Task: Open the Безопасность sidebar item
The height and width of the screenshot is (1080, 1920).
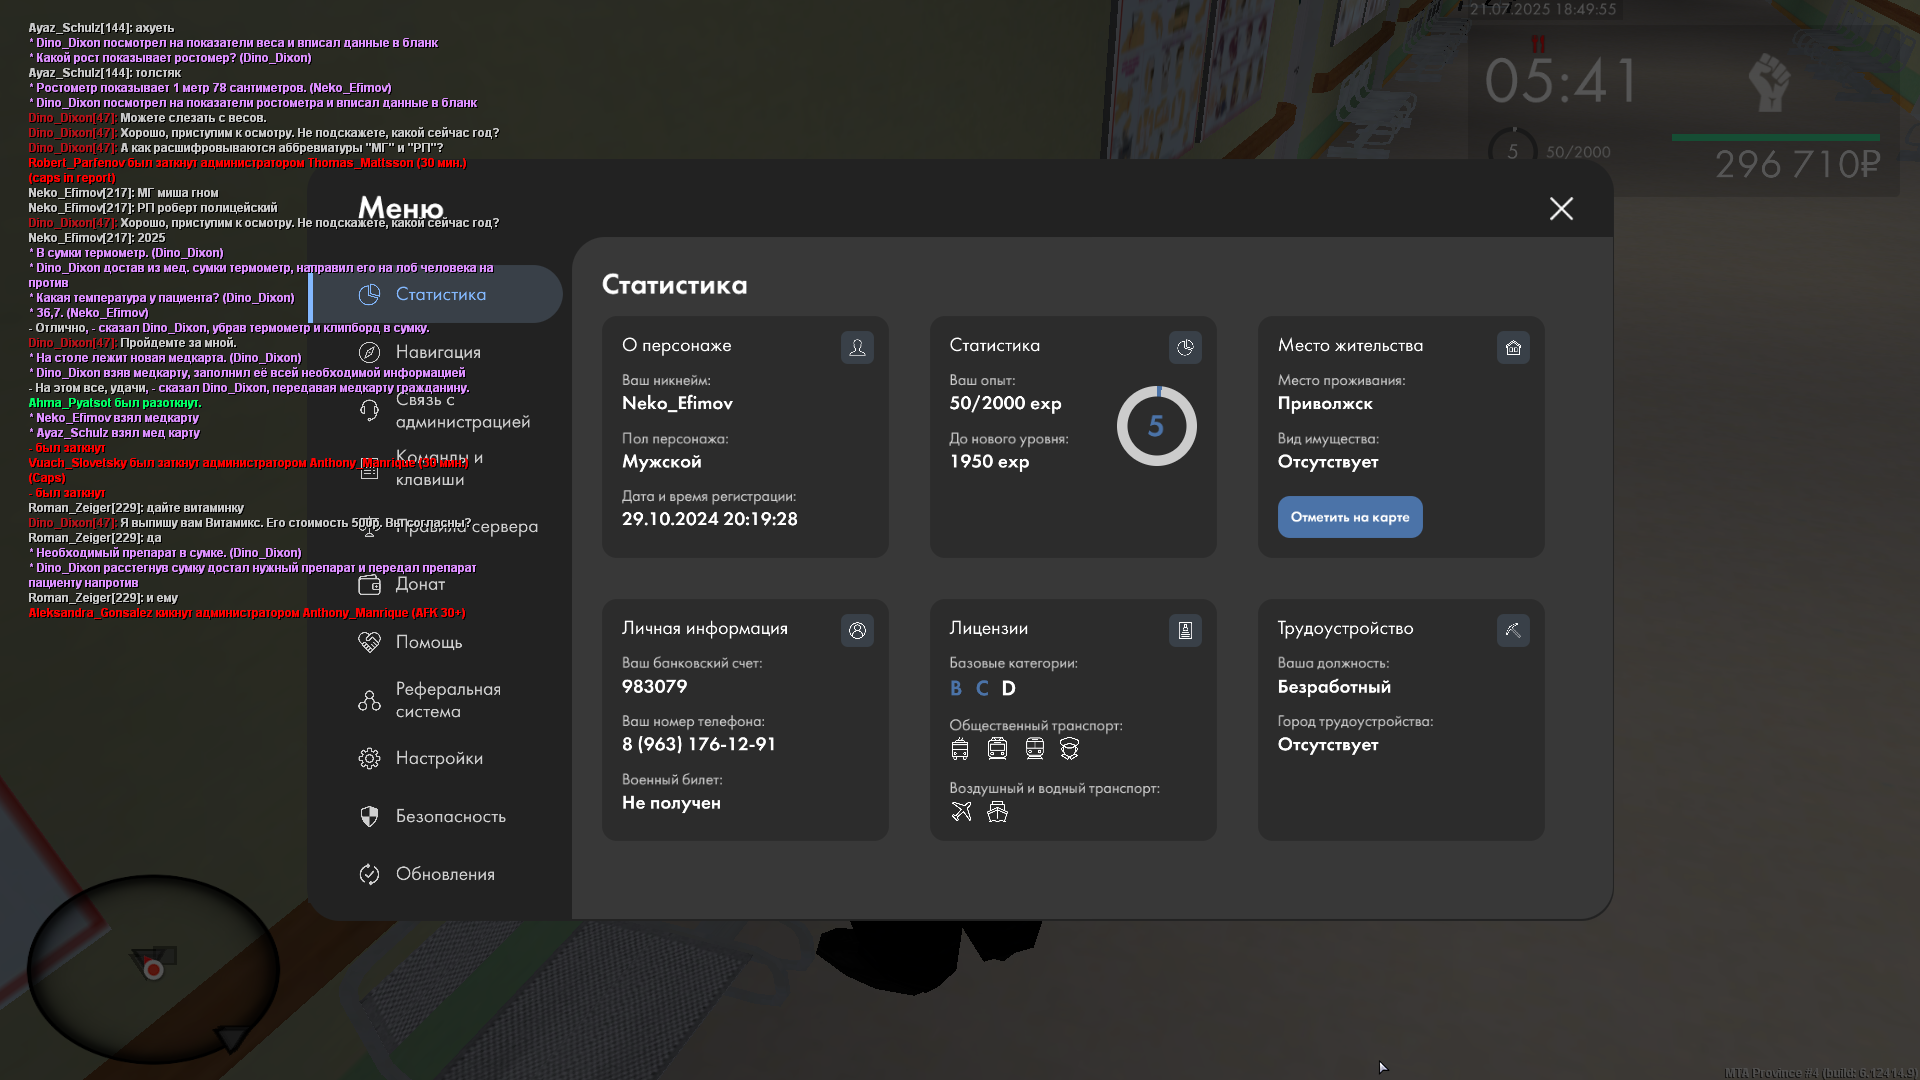Action: [450, 816]
